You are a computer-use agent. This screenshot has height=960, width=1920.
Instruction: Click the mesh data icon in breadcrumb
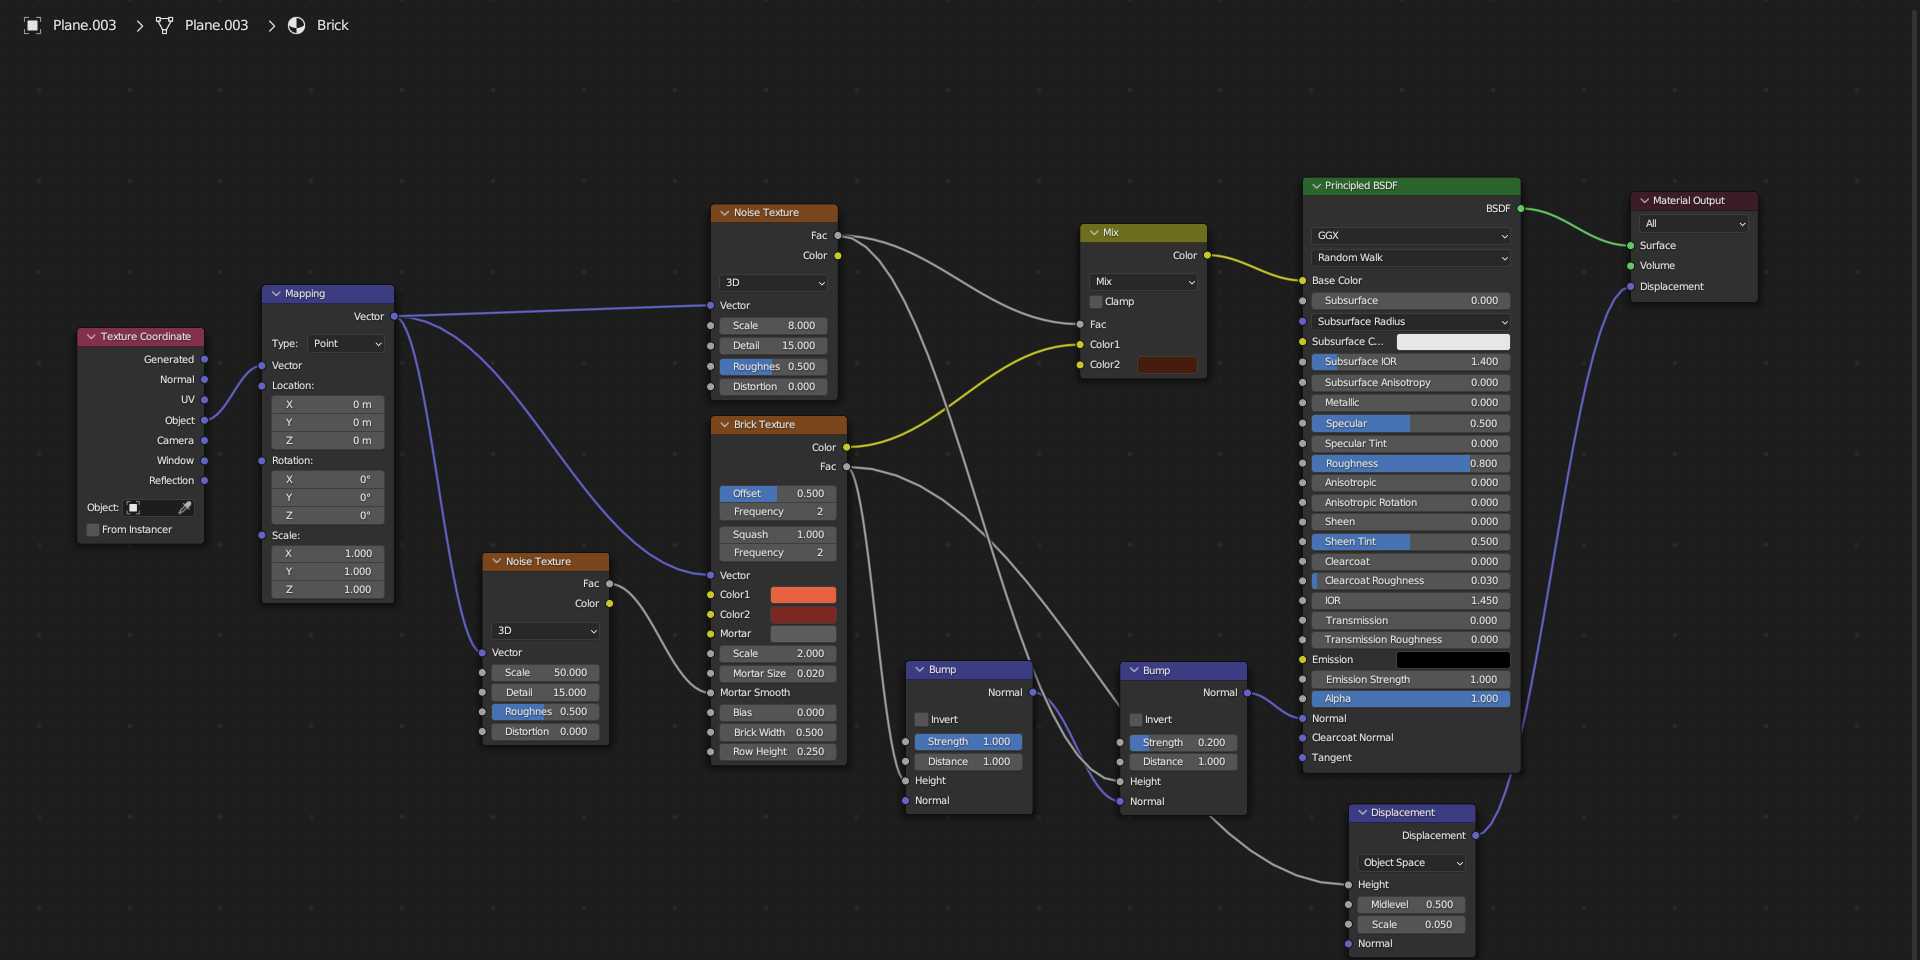pos(164,25)
